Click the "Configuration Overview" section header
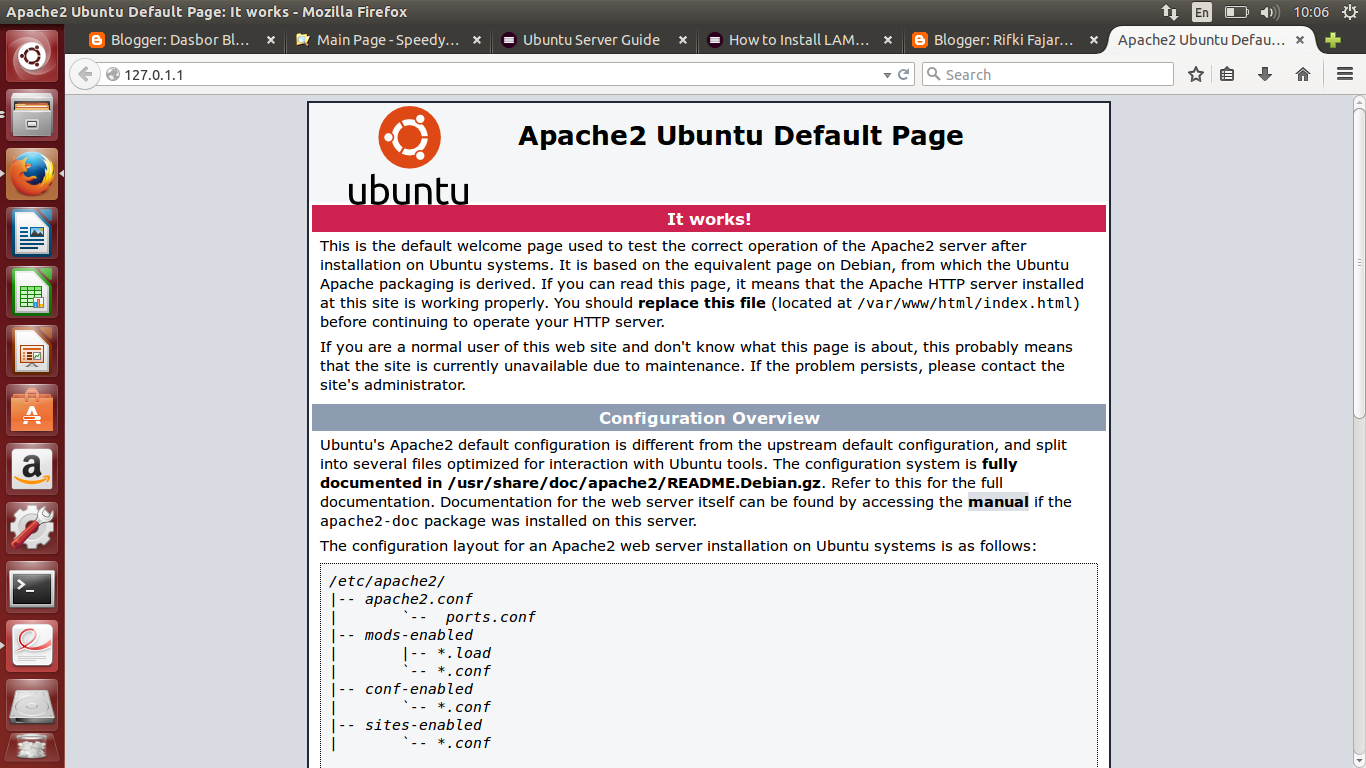Image resolution: width=1366 pixels, height=768 pixels. [709, 418]
